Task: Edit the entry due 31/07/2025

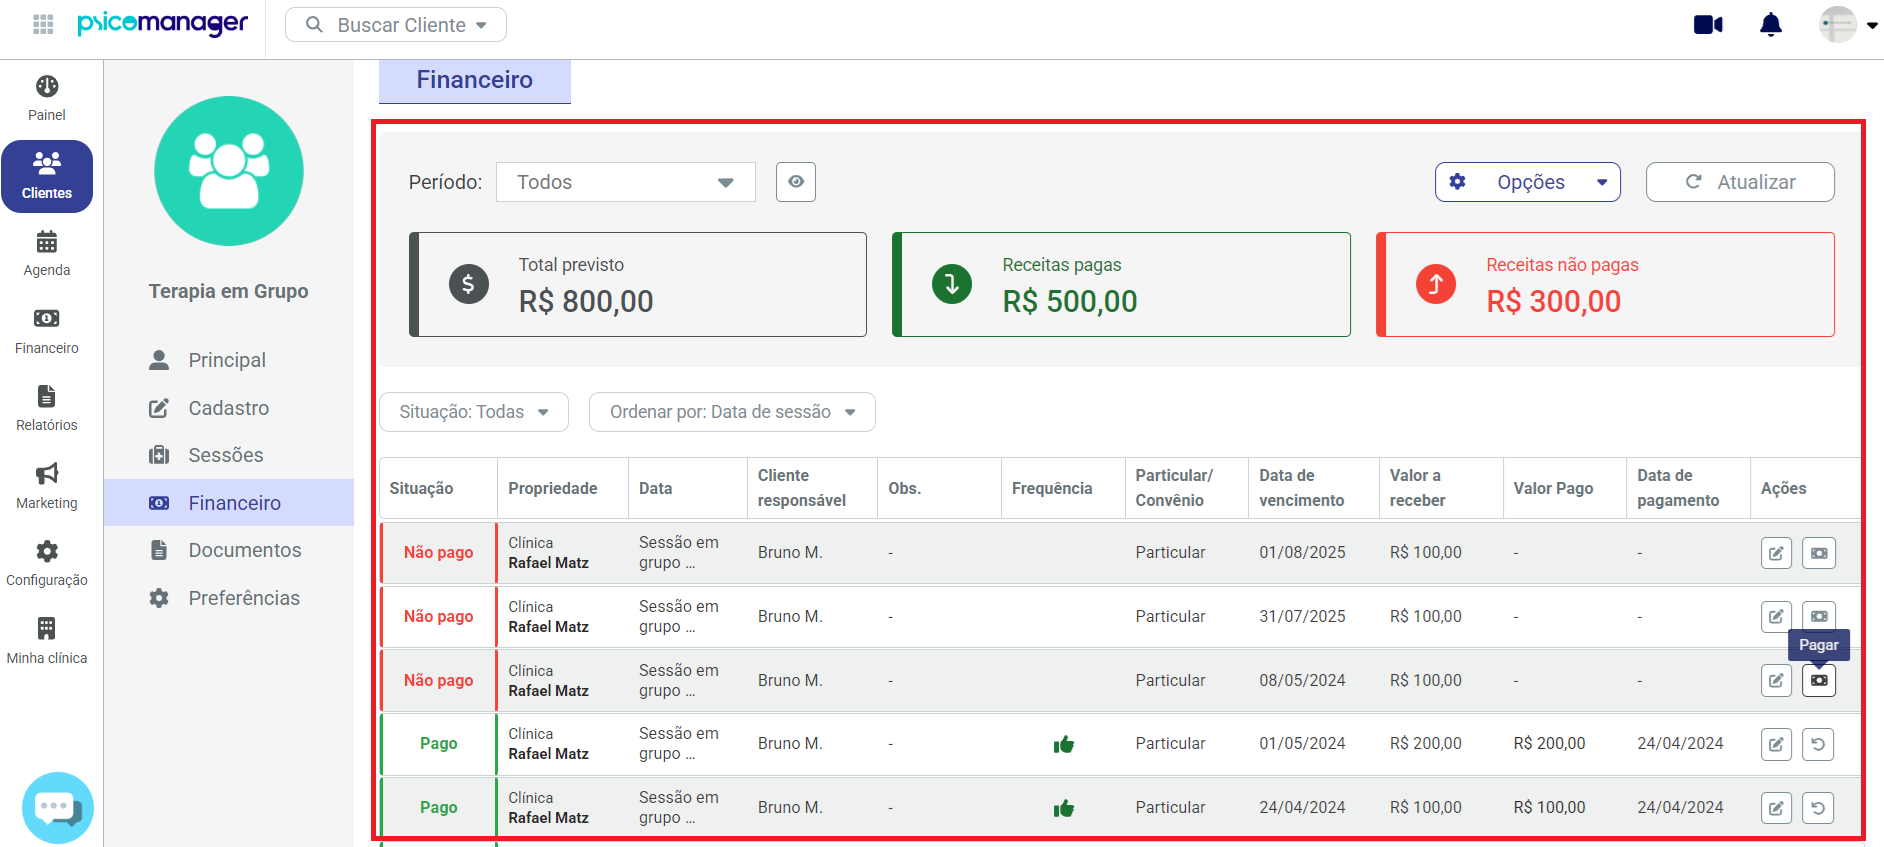Action: pyautogui.click(x=1776, y=617)
